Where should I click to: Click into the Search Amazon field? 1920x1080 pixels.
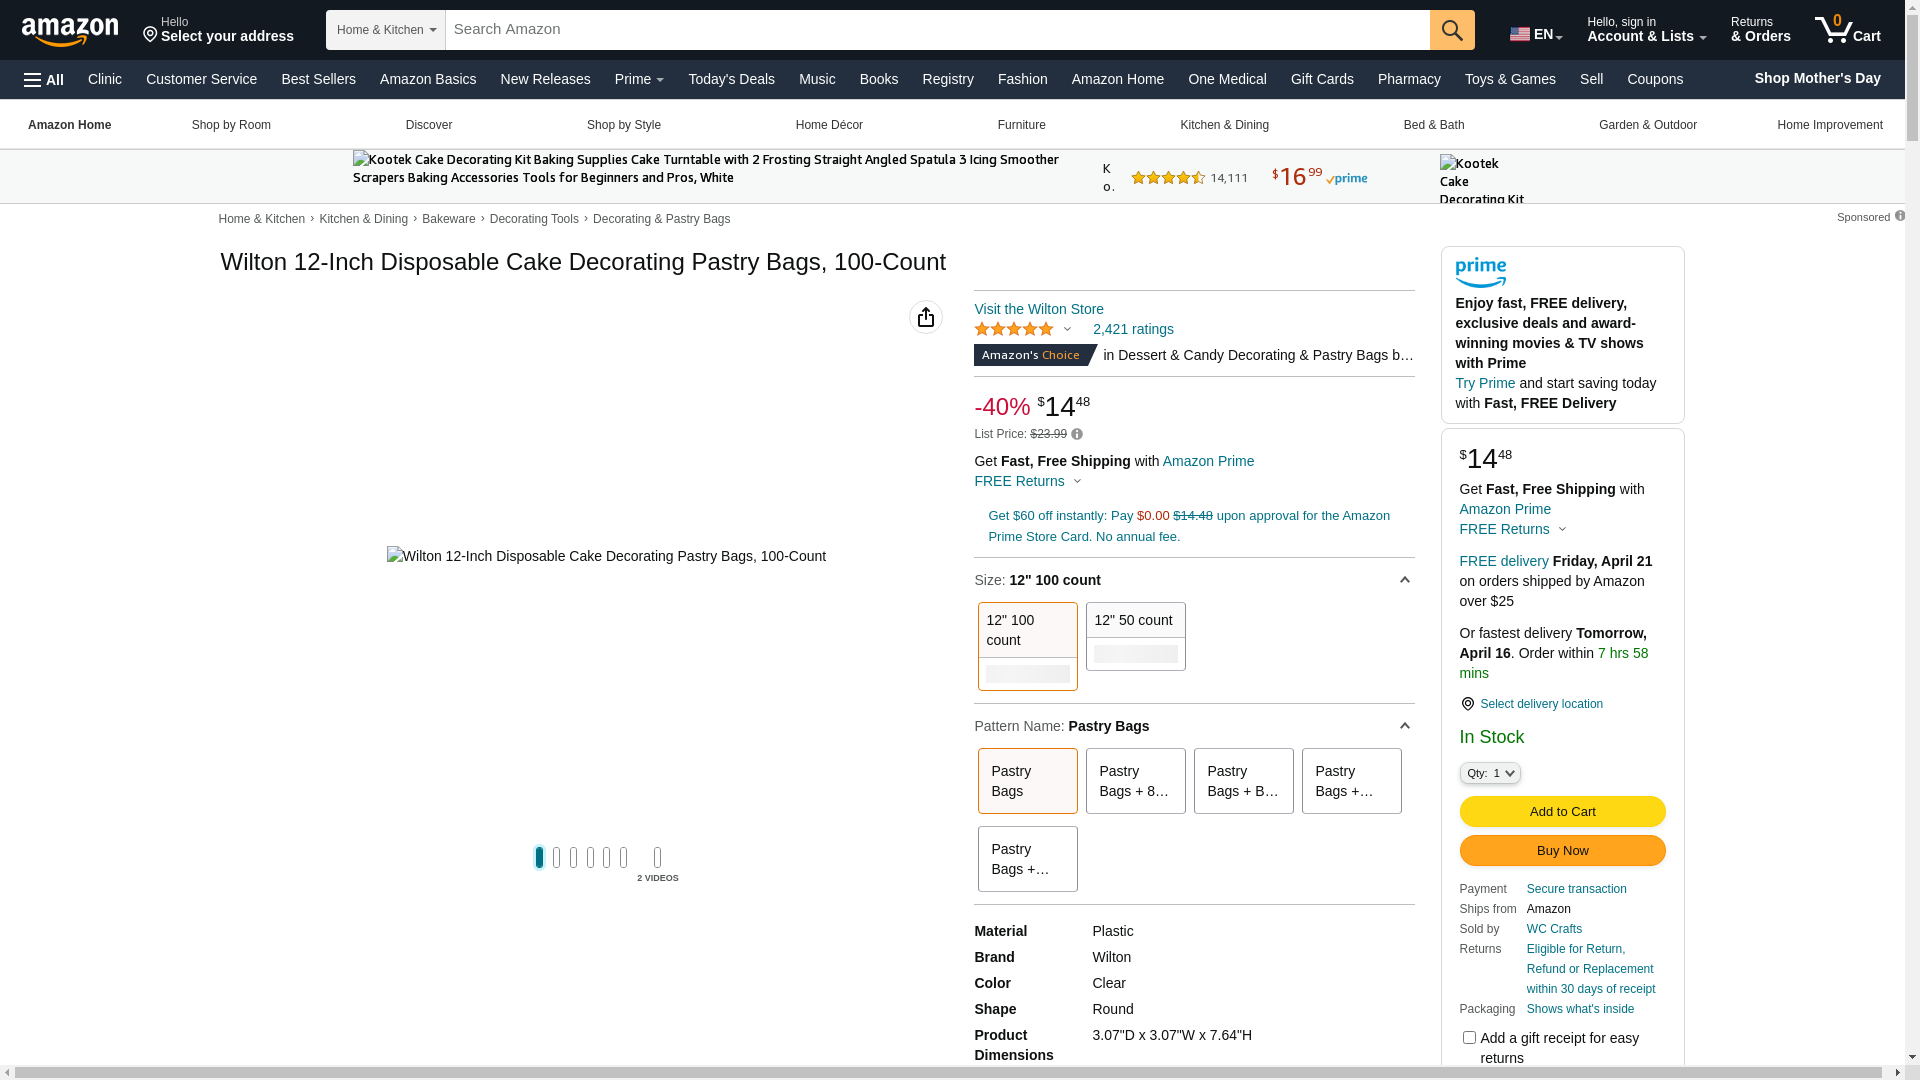pyautogui.click(x=936, y=30)
